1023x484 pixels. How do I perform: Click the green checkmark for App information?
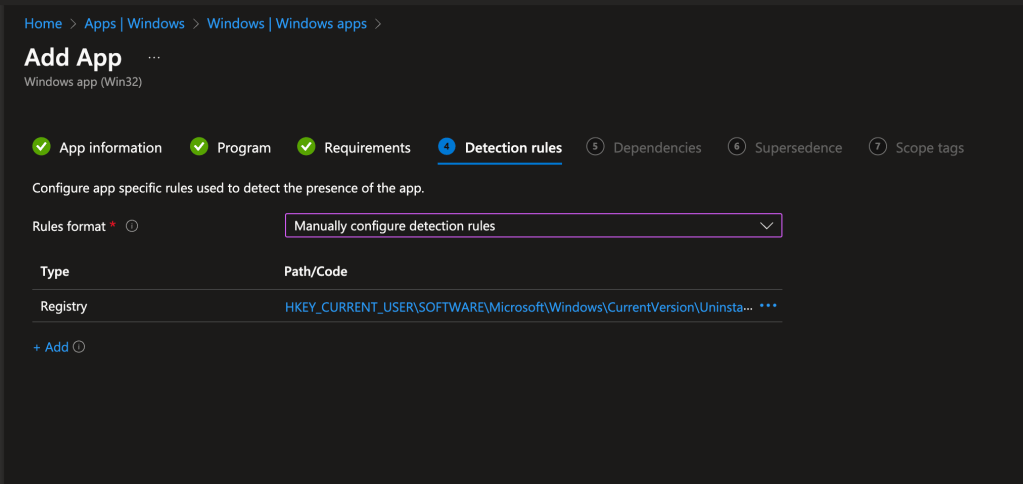click(x=41, y=147)
